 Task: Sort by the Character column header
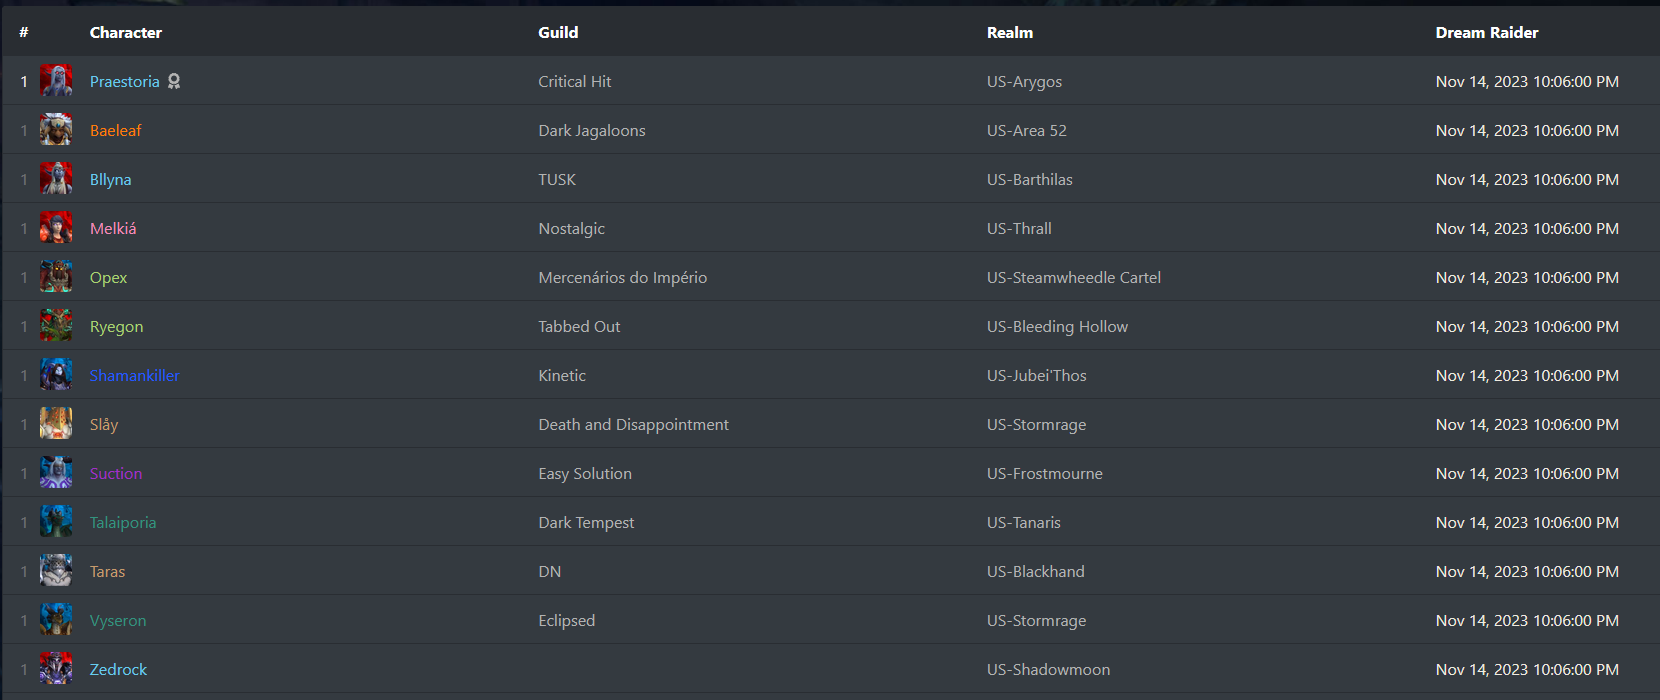126,32
